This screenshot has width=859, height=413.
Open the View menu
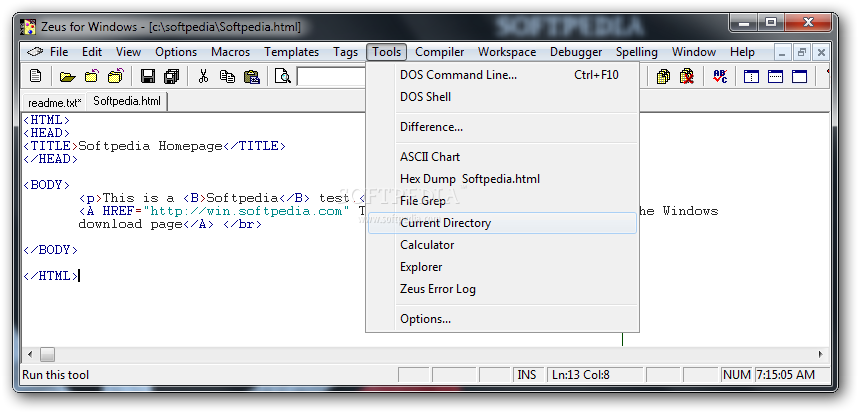click(x=128, y=52)
